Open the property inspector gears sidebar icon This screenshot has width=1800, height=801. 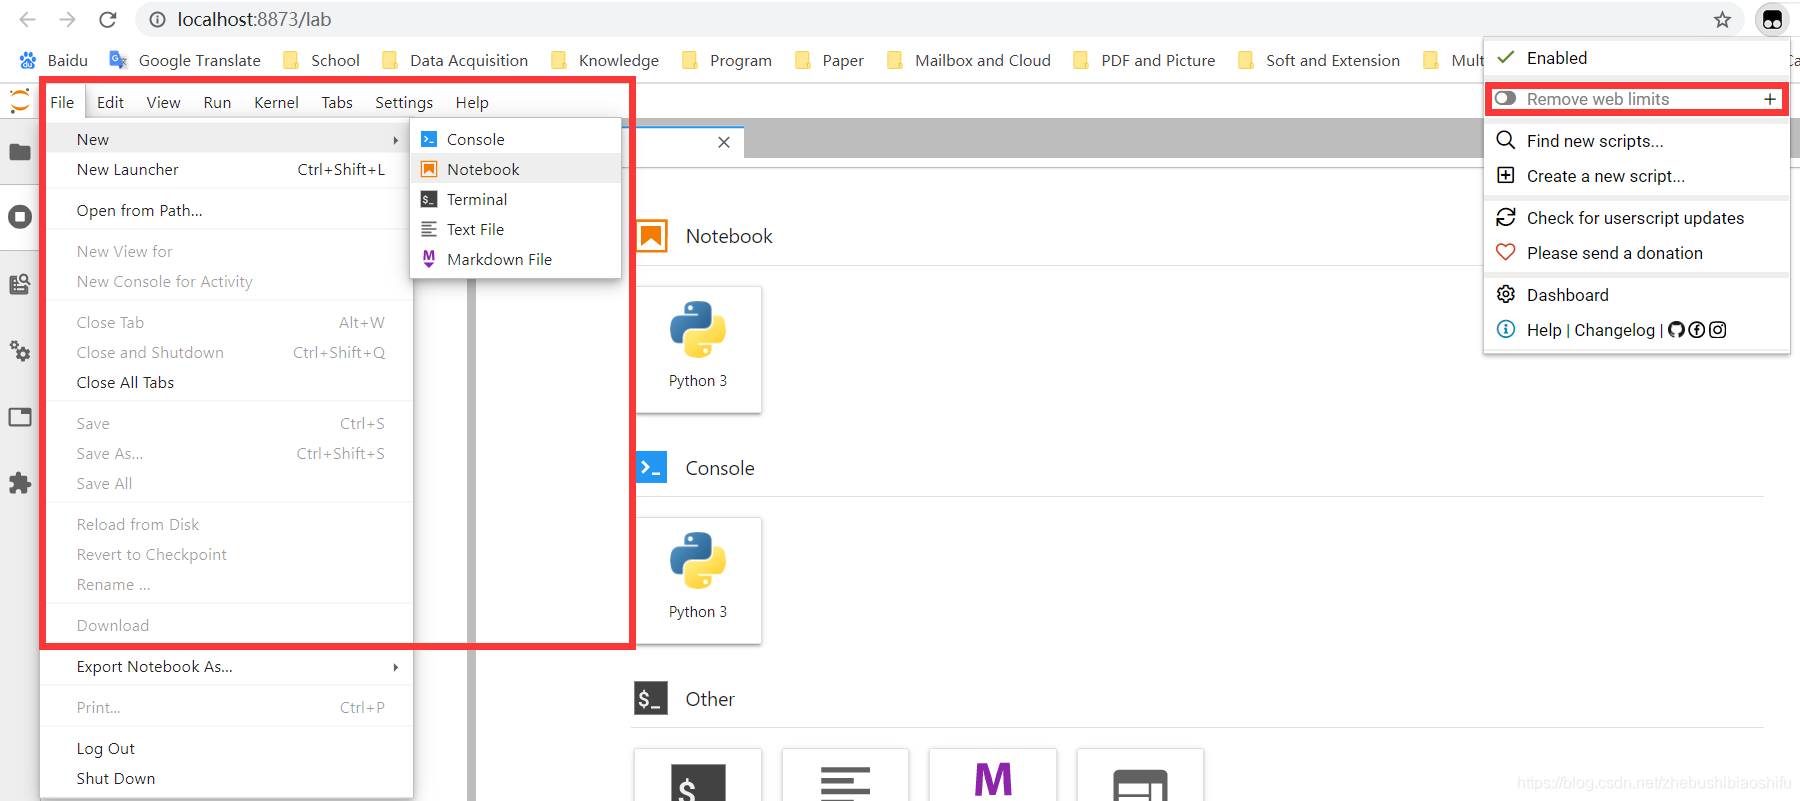tap(20, 351)
